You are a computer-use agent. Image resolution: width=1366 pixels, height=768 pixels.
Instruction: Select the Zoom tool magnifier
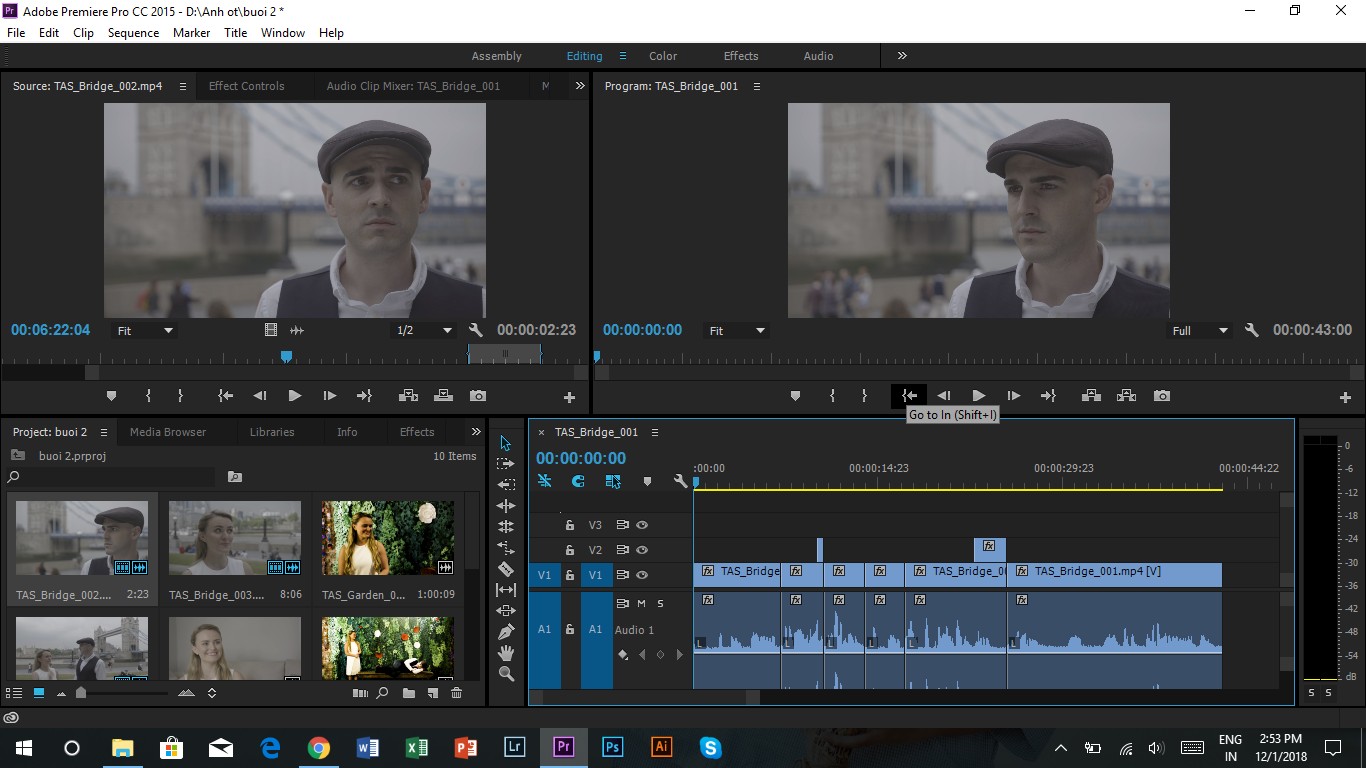pyautogui.click(x=506, y=674)
